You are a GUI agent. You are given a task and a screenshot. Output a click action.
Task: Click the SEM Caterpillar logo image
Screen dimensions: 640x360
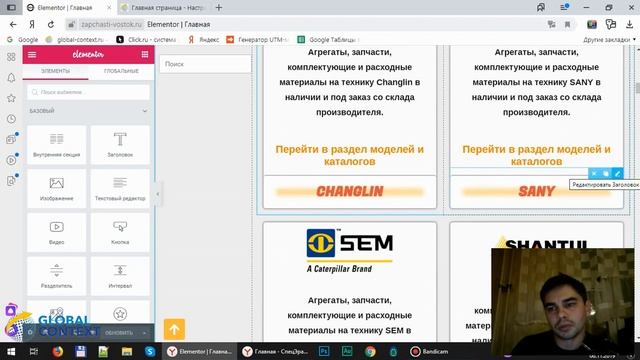point(349,251)
